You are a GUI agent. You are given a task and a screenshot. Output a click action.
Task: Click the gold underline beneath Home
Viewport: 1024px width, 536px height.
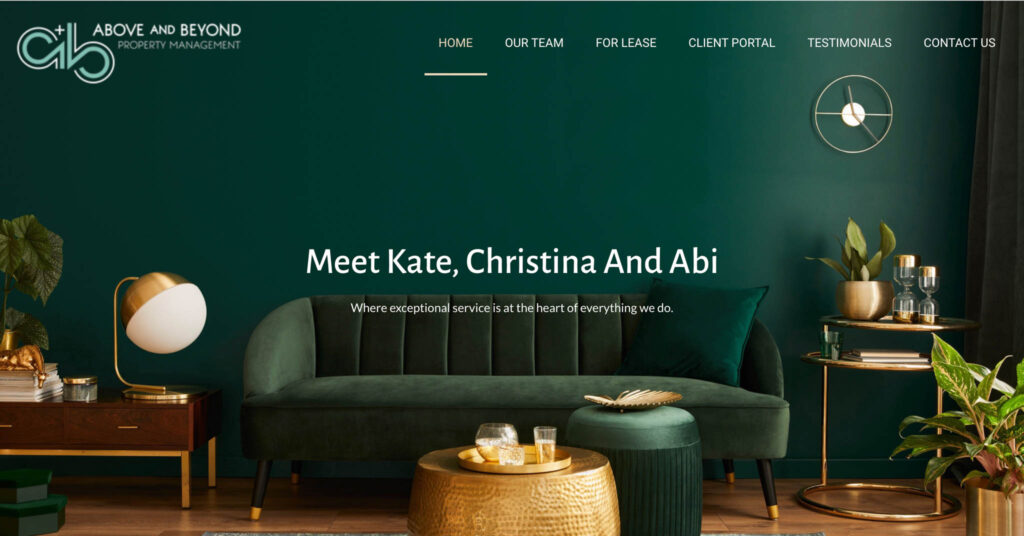pyautogui.click(x=455, y=74)
